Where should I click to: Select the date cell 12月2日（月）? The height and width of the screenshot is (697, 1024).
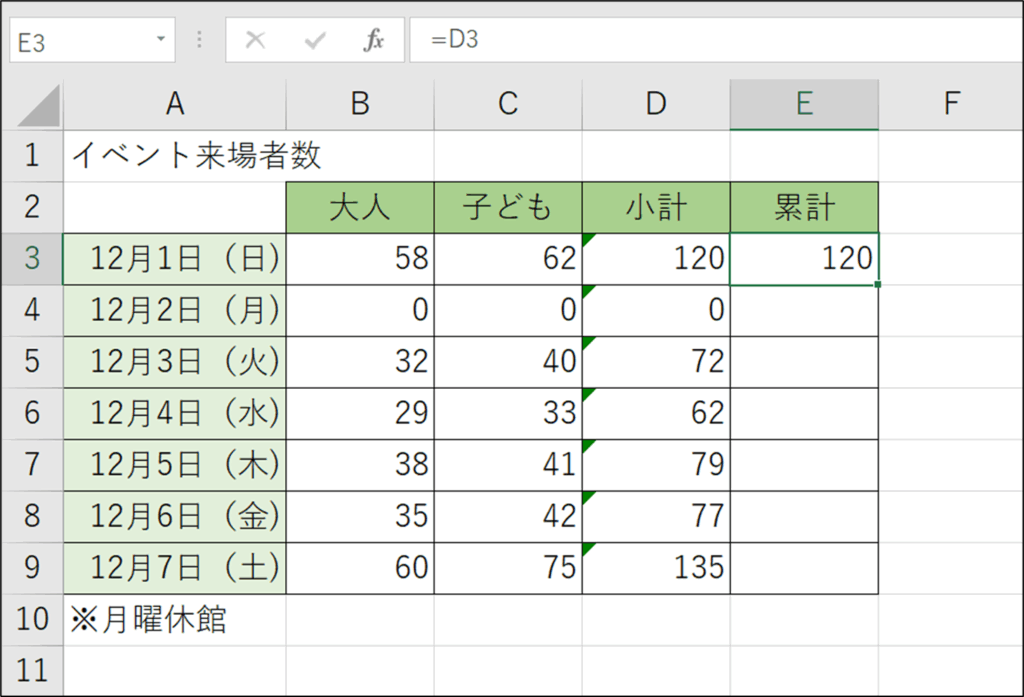coord(175,310)
